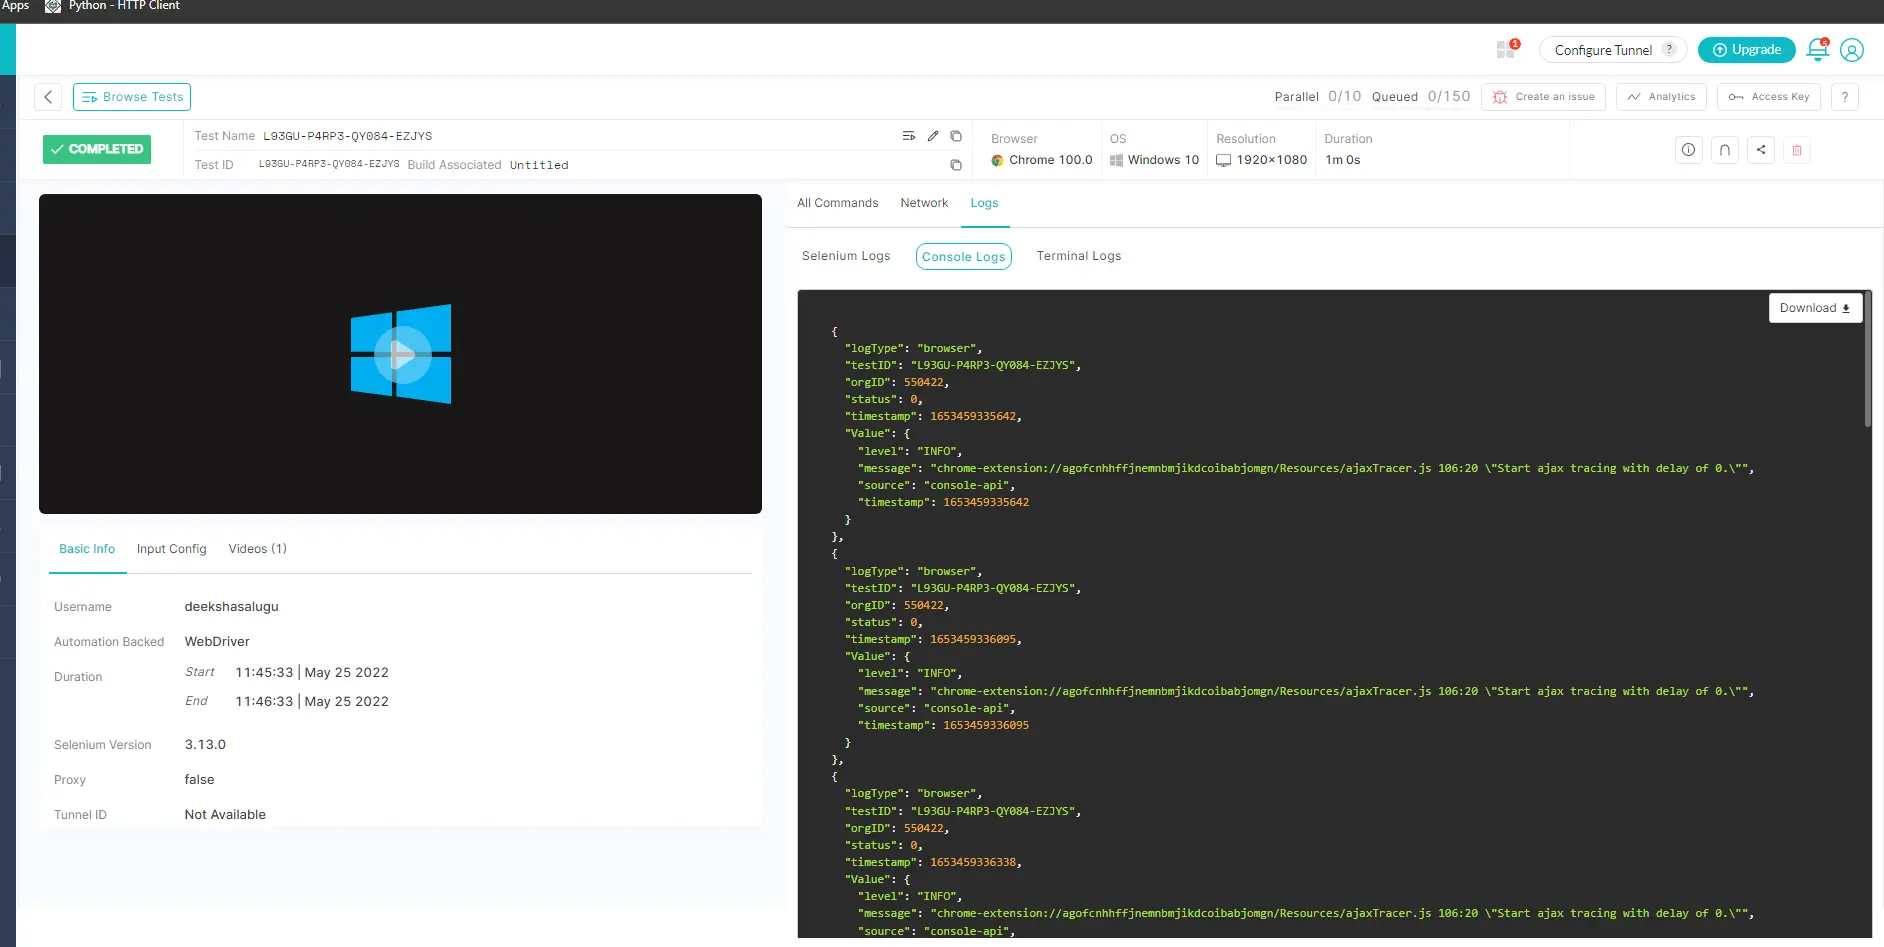Open Configure Tunnel

(1602, 50)
